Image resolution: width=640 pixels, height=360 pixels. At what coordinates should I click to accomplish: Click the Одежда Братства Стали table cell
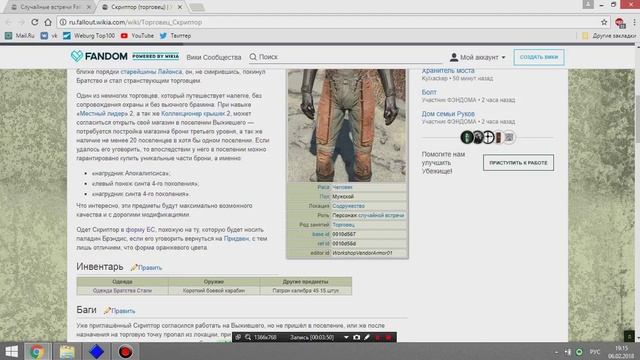pyautogui.click(x=122, y=291)
